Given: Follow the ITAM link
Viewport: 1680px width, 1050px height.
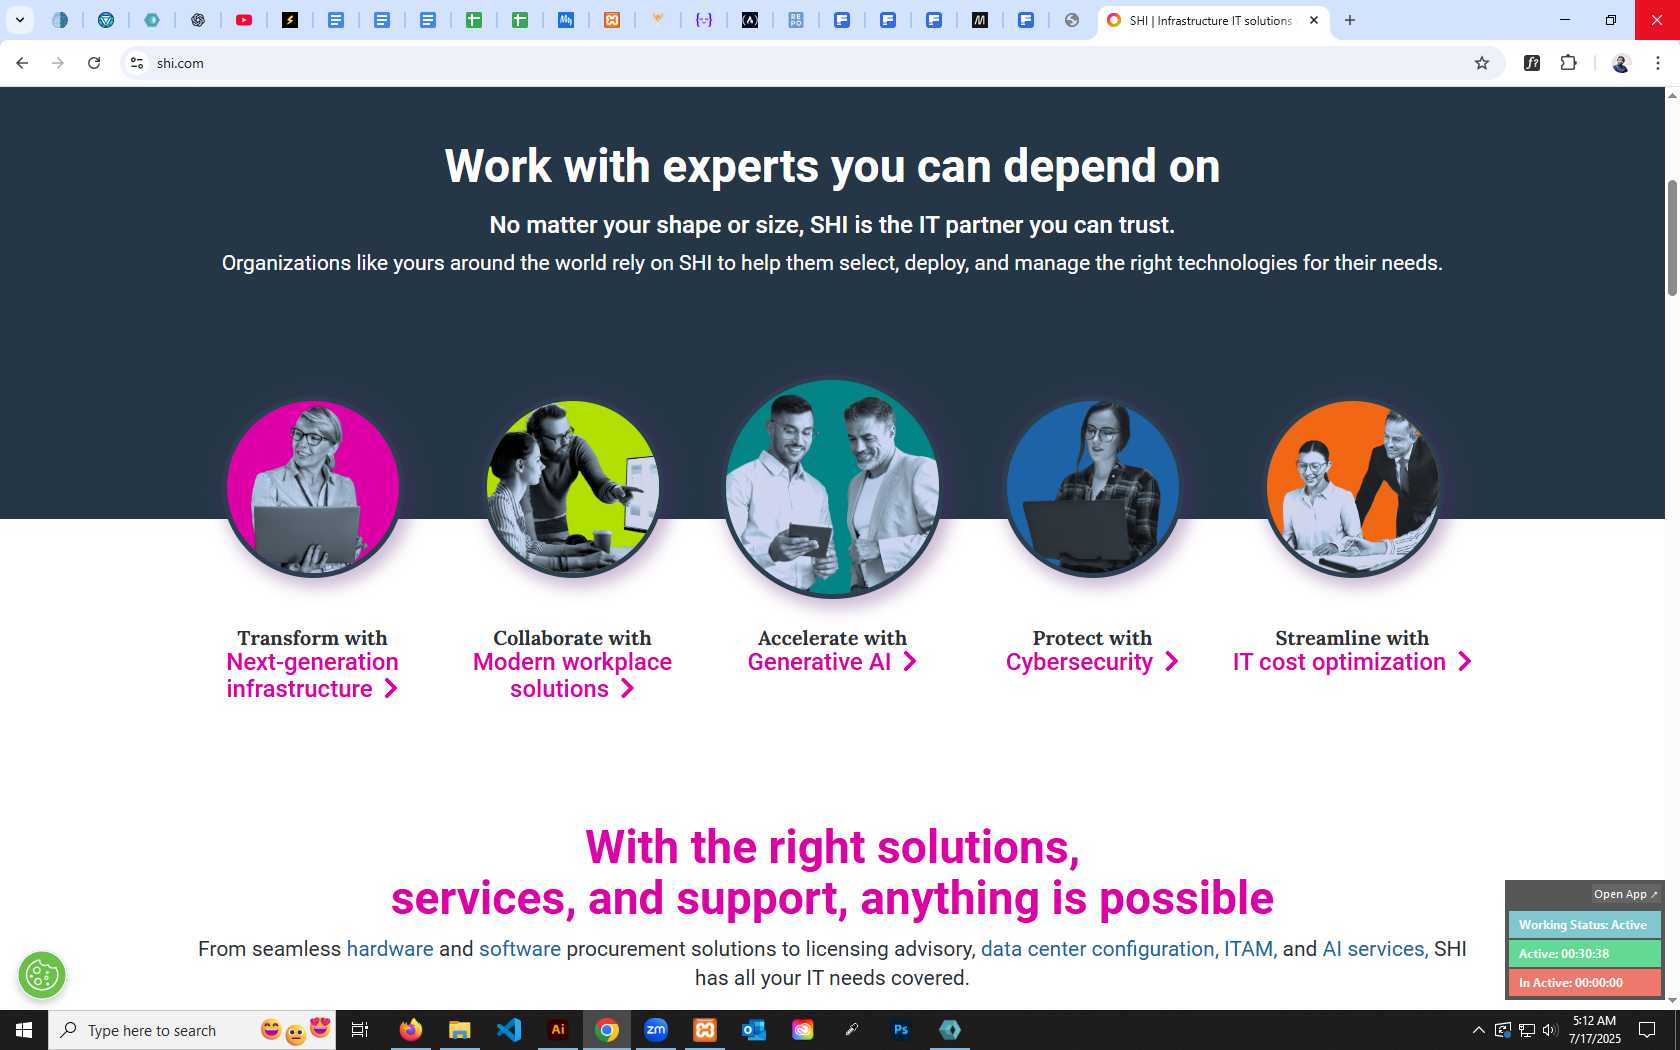Looking at the screenshot, I should pyautogui.click(x=1249, y=949).
